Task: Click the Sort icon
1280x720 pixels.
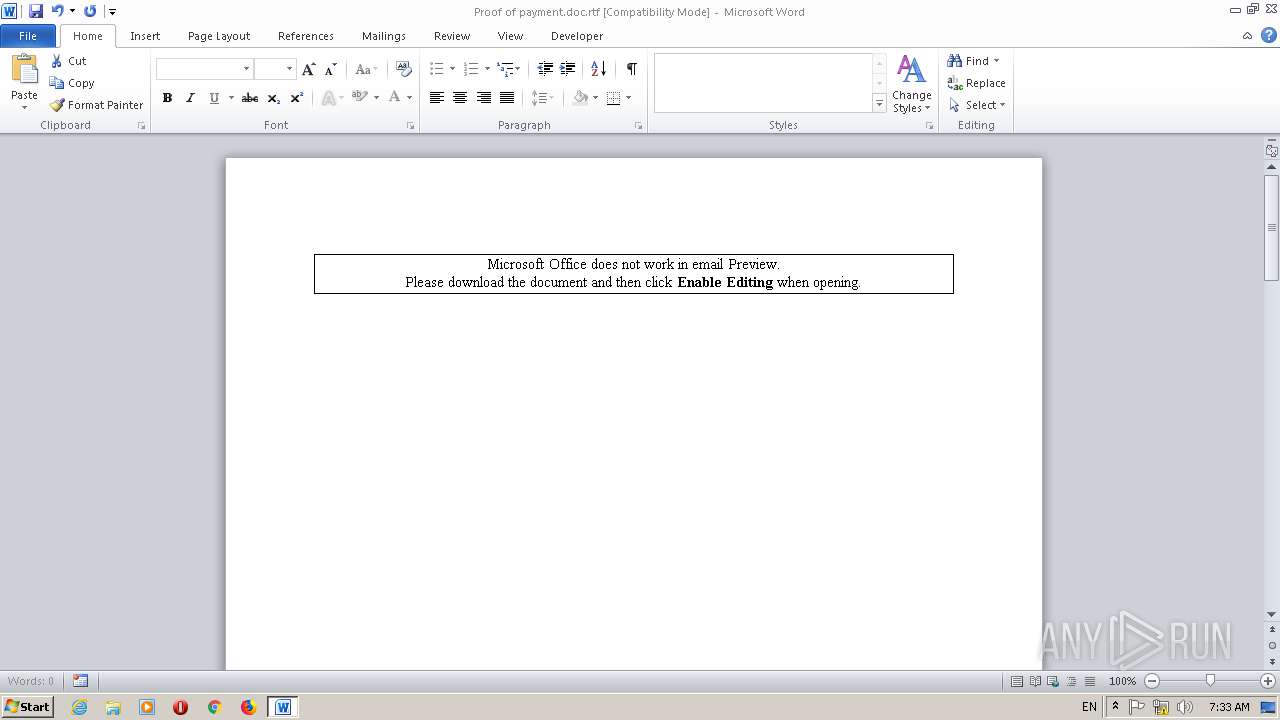Action: pos(598,69)
